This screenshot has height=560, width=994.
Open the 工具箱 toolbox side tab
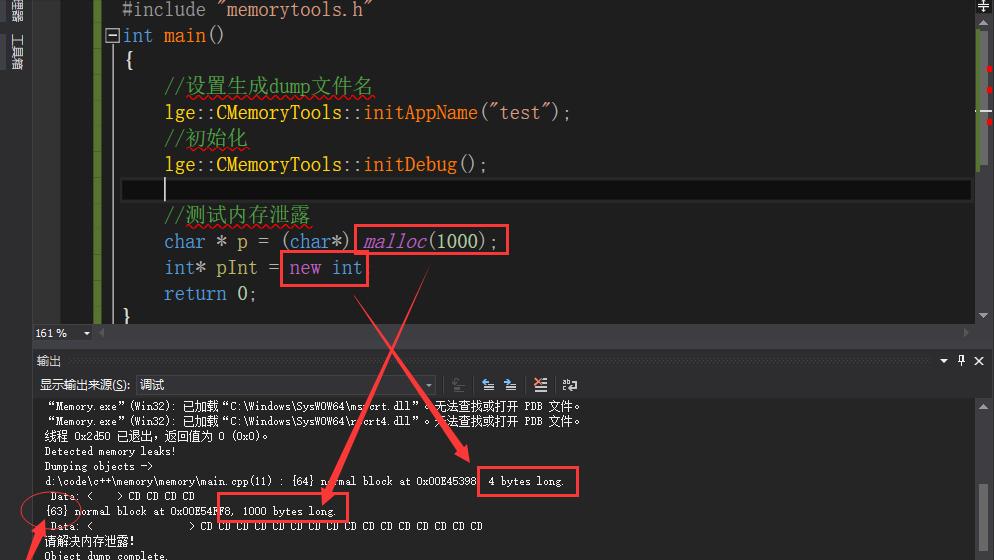tap(17, 52)
